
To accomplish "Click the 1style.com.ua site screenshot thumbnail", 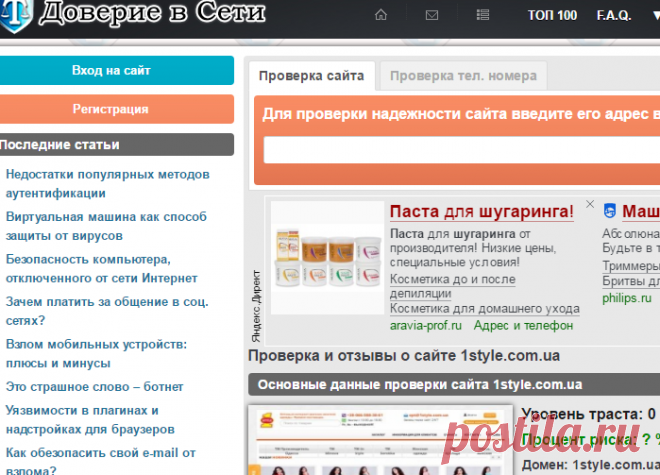I will point(381,440).
